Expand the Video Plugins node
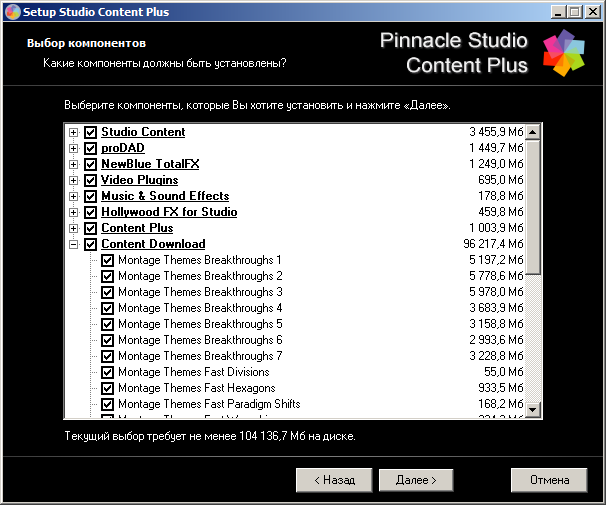The width and height of the screenshot is (606, 505). point(73,180)
